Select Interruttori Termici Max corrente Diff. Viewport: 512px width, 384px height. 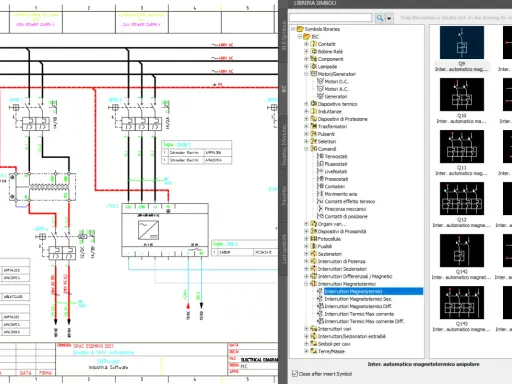(x=364, y=321)
